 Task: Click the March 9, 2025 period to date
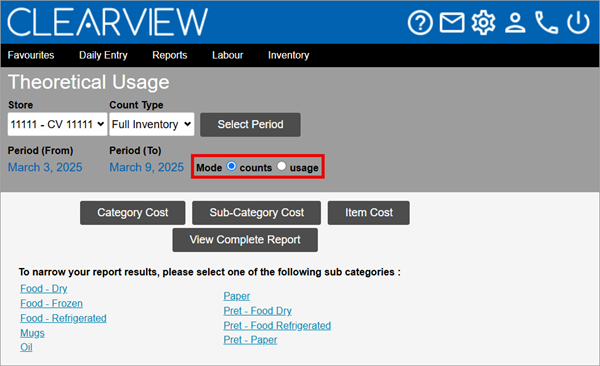click(x=147, y=167)
